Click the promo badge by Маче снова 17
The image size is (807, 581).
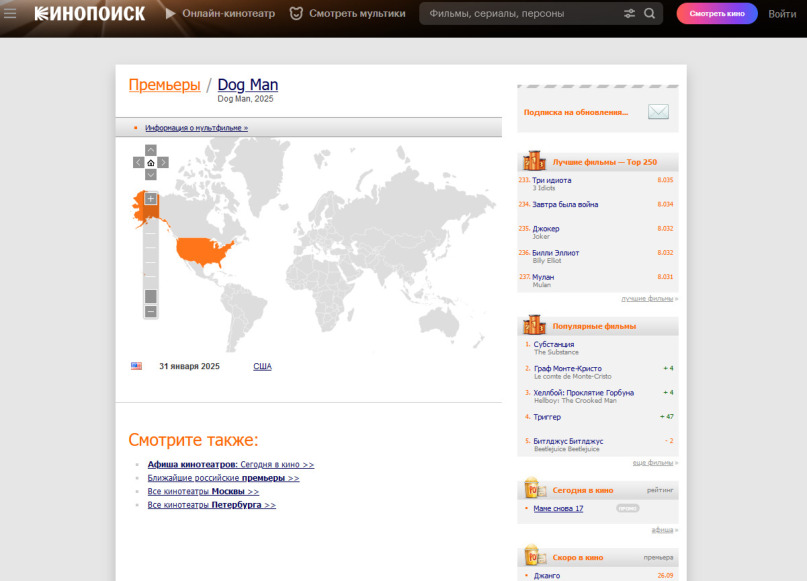[627, 508]
